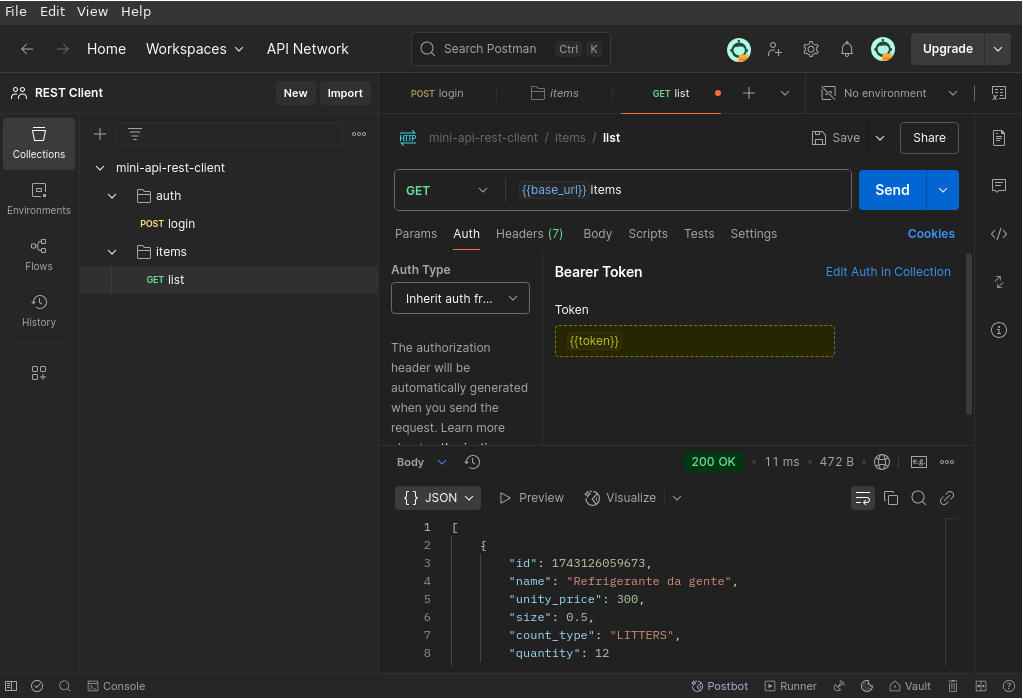
Task: Click the blue Send button
Action: click(892, 190)
